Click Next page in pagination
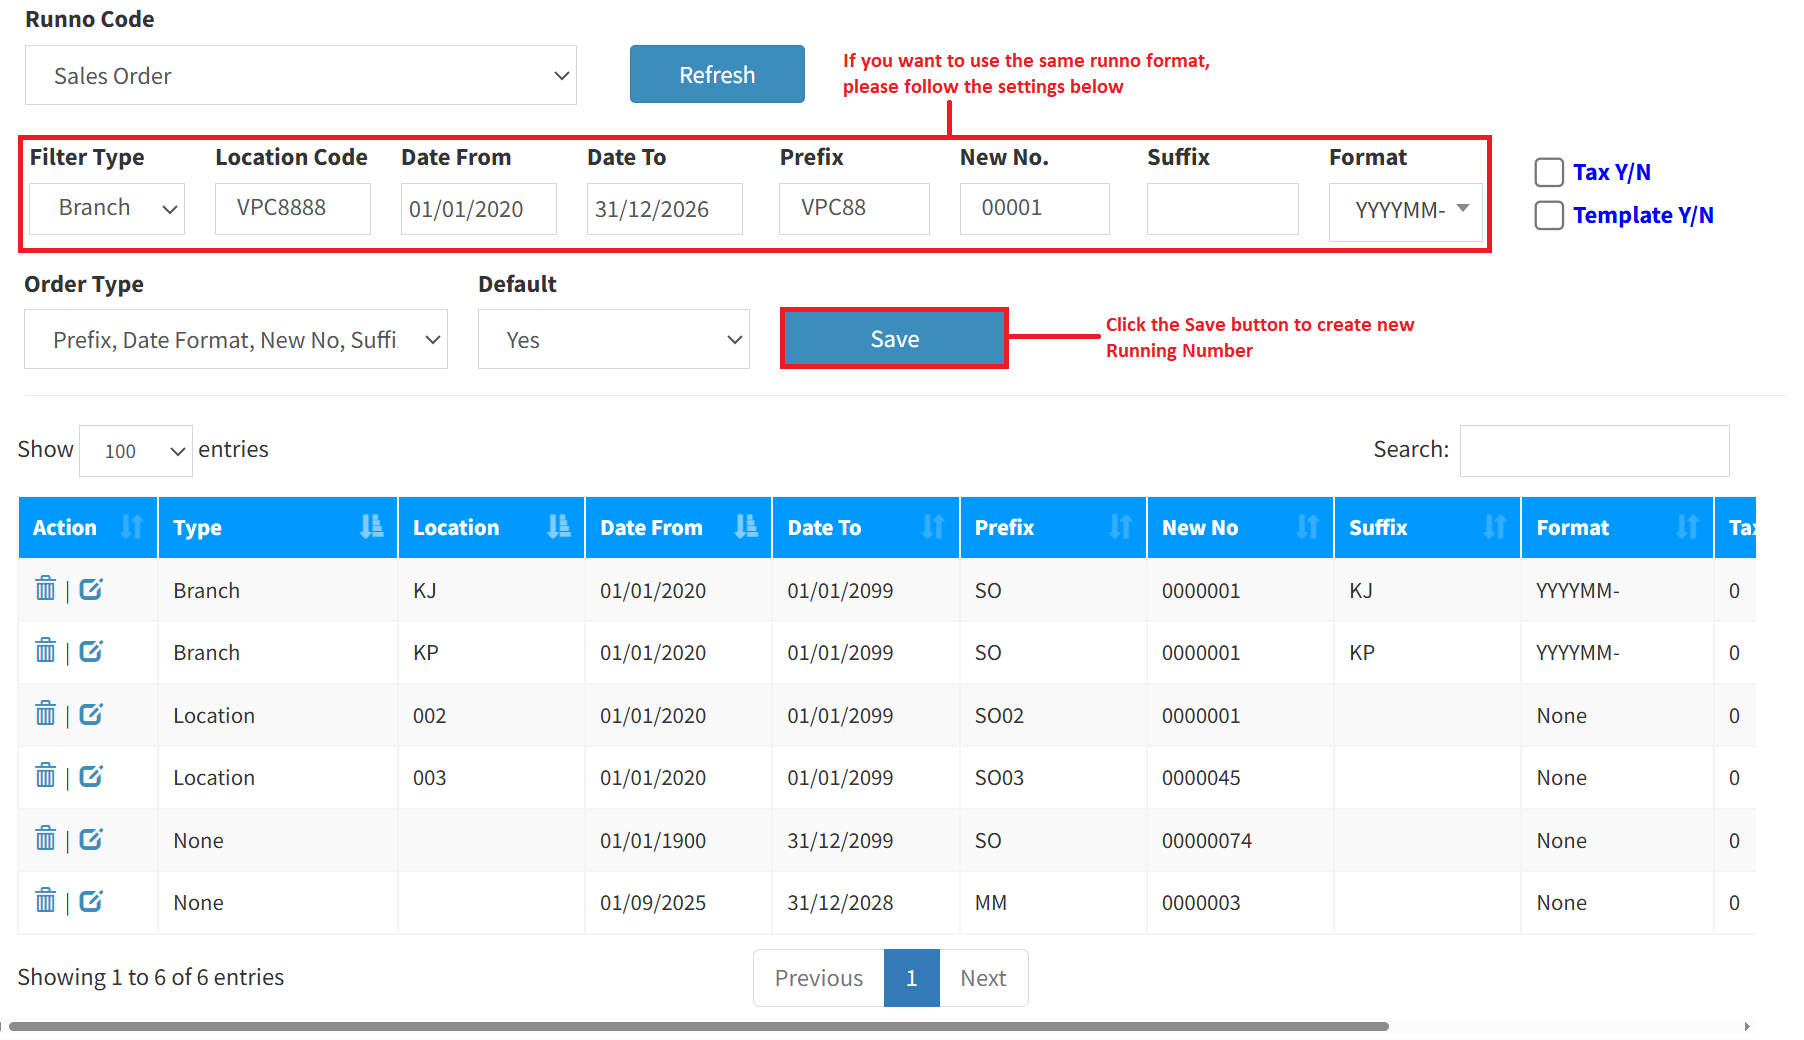 point(983,978)
